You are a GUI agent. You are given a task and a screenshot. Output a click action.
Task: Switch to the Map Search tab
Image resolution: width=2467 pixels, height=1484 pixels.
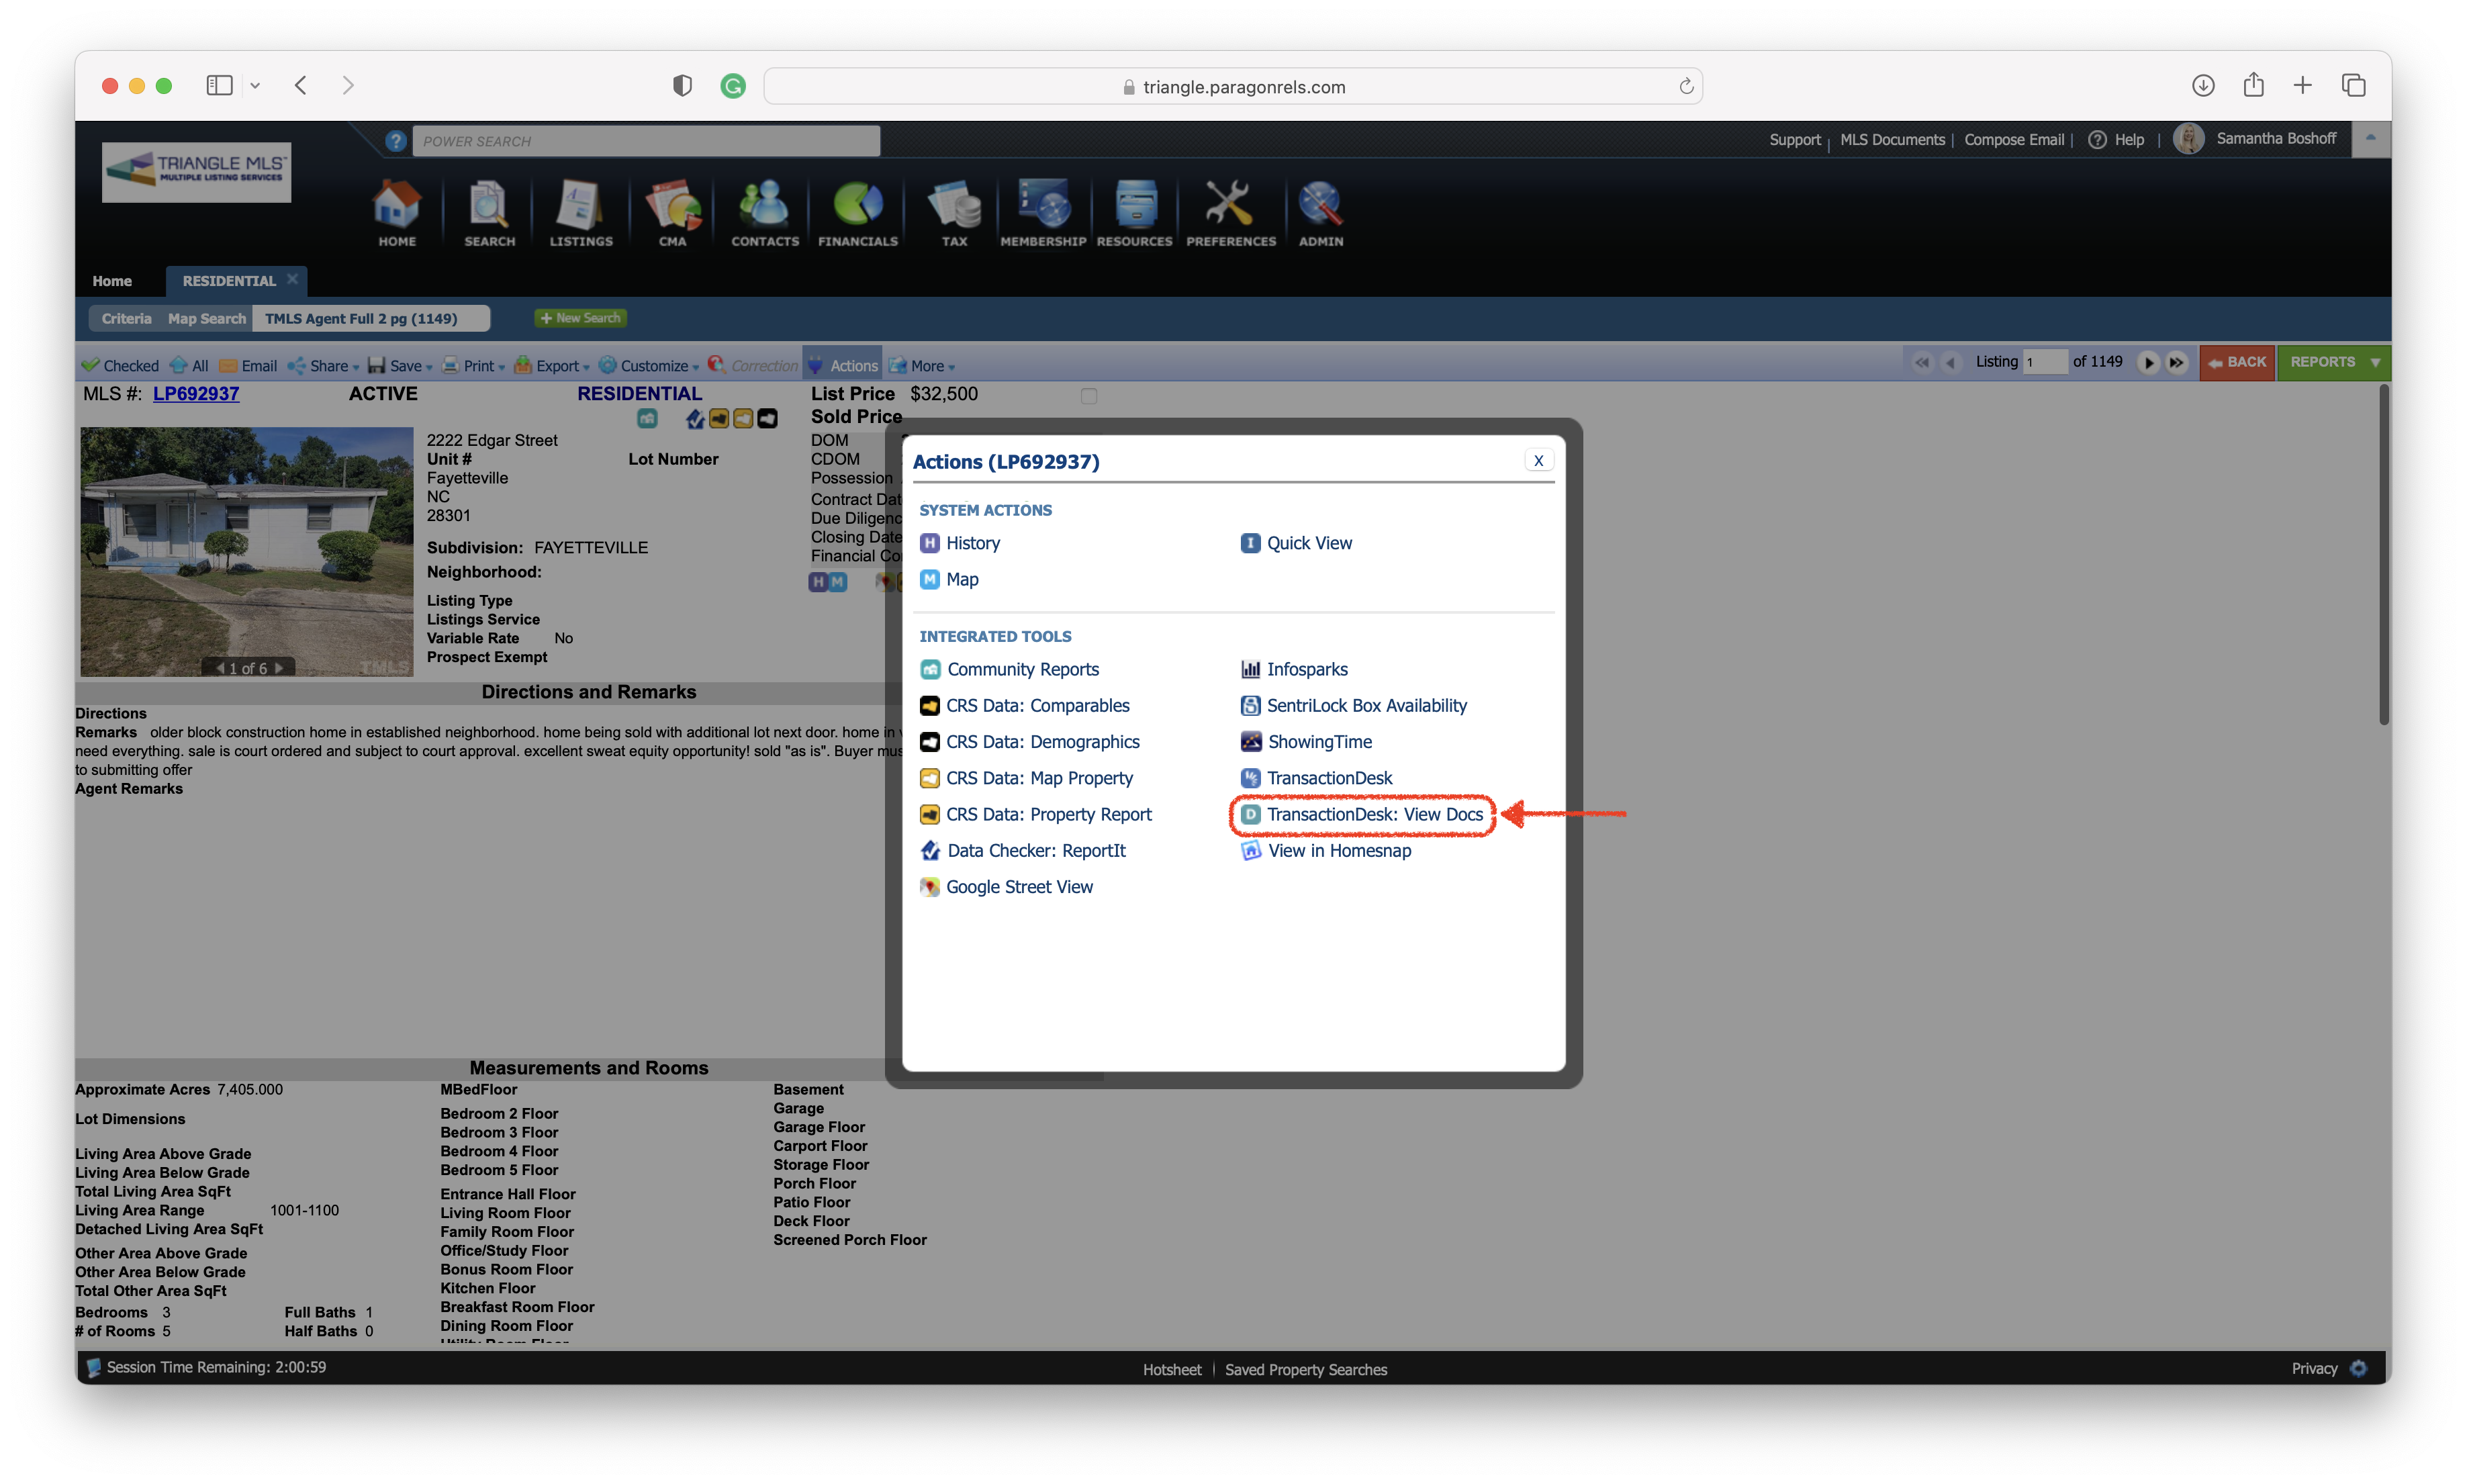(x=206, y=319)
